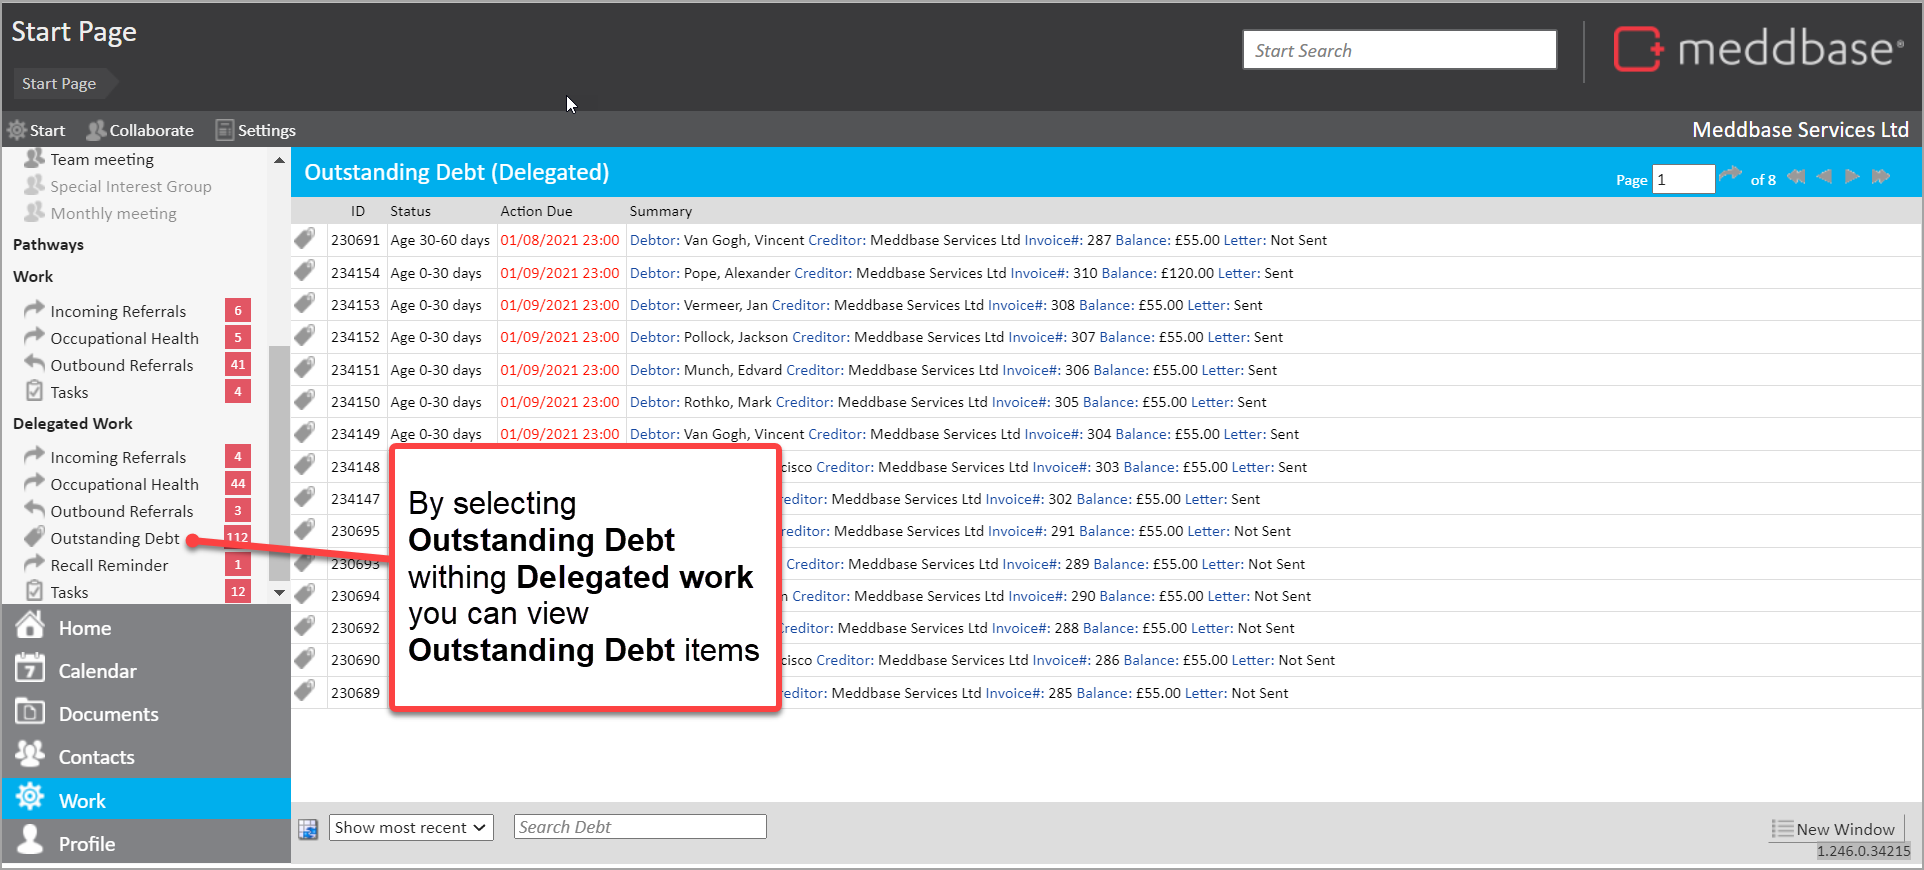Click the Search Debt field
Screen dimensions: 1924x870
pyautogui.click(x=640, y=827)
